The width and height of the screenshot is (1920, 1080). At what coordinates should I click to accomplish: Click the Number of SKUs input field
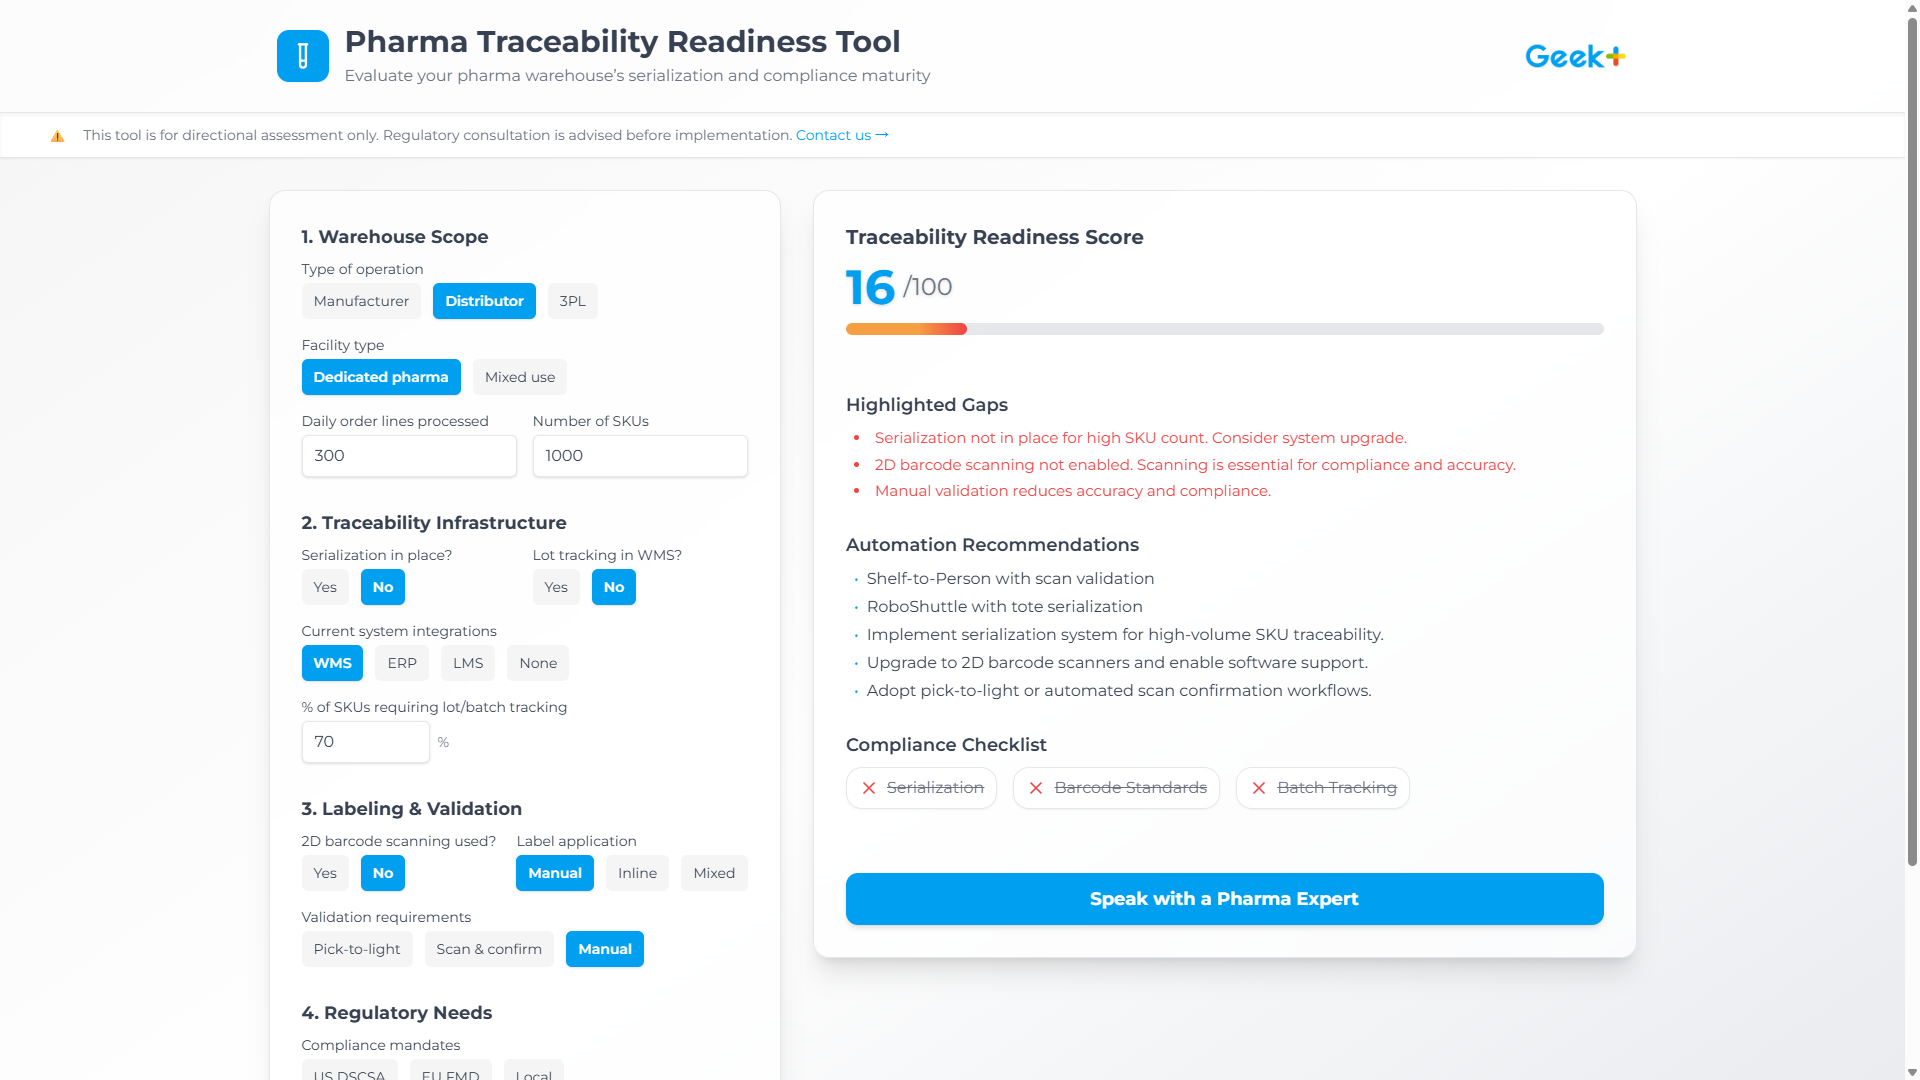pyautogui.click(x=639, y=456)
